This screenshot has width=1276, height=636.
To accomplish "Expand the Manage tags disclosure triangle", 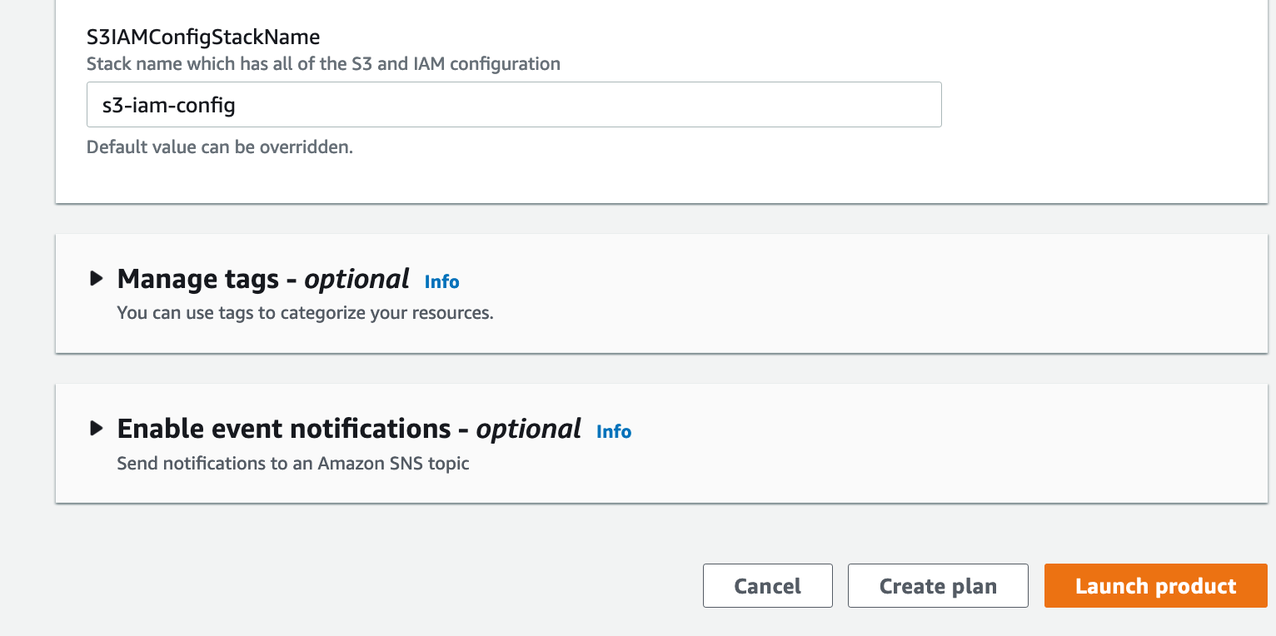I will coord(96,279).
